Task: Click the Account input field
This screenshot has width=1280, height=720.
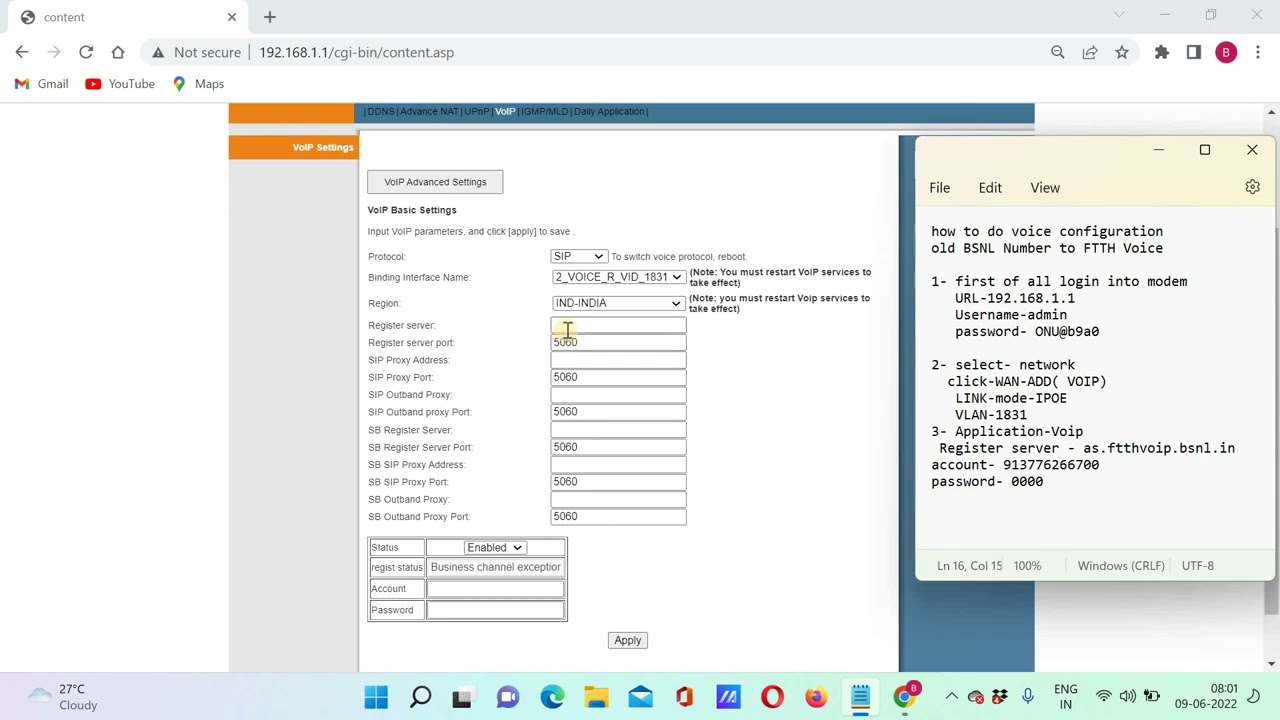Action: [x=495, y=589]
